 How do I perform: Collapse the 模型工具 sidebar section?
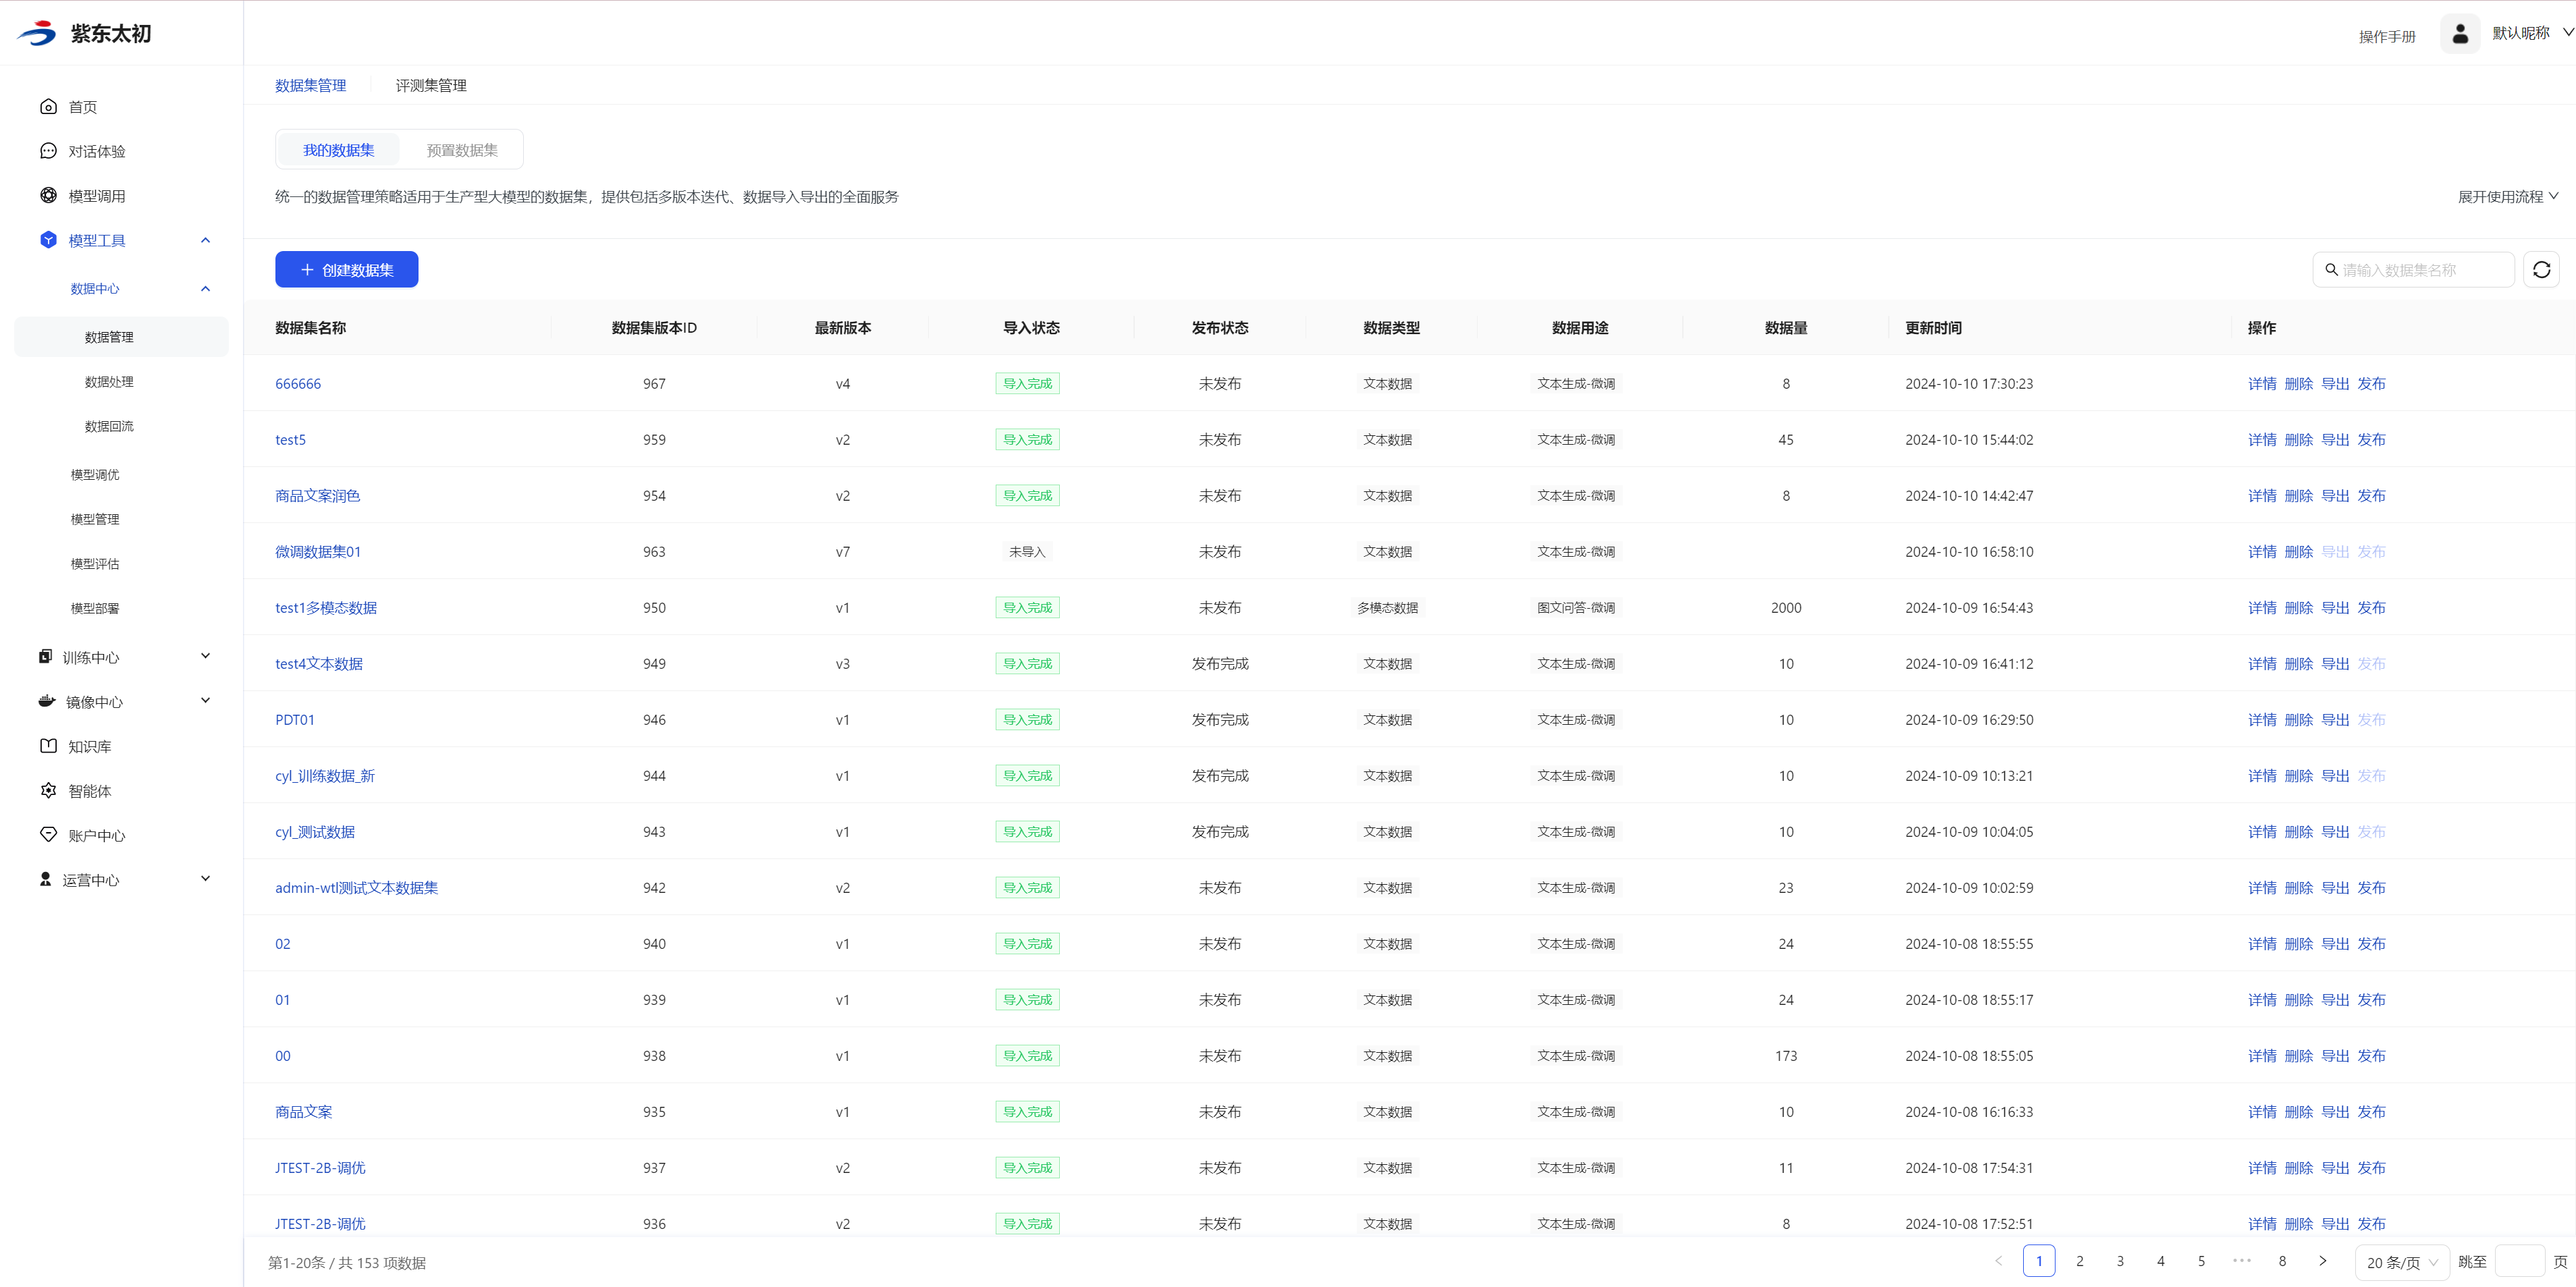205,240
